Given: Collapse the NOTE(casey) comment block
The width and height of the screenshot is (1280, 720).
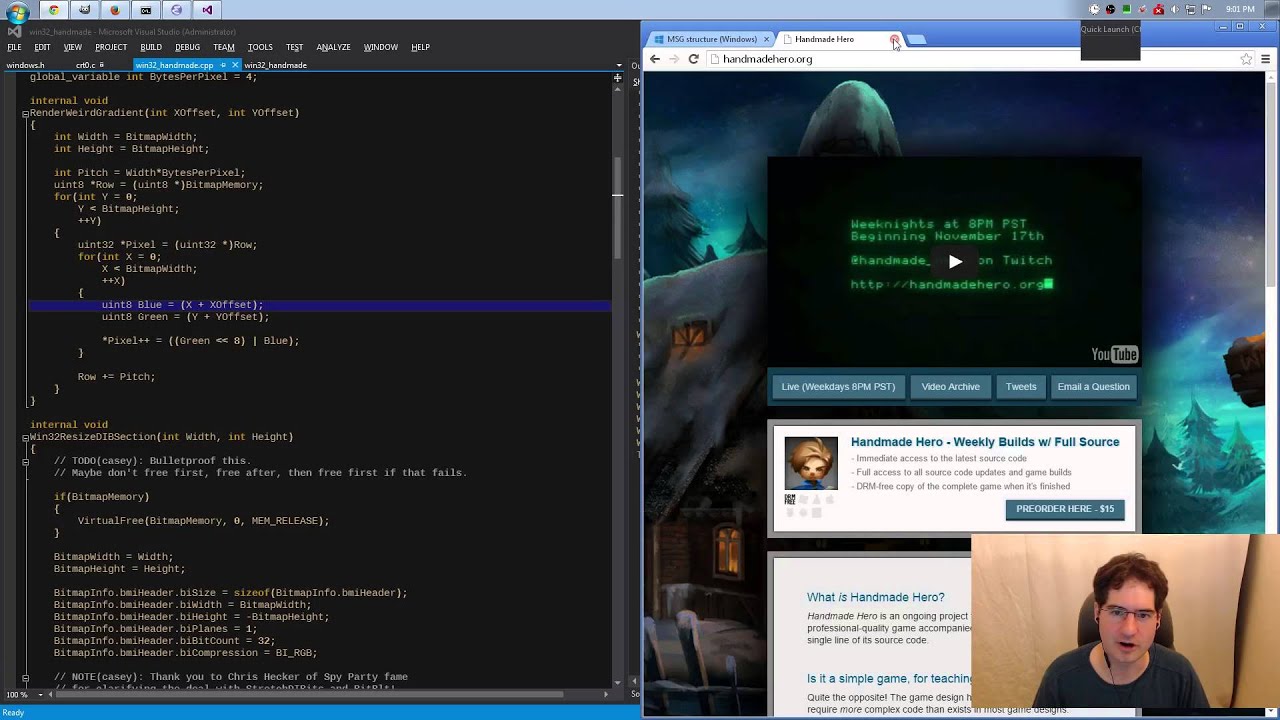Looking at the screenshot, I should (25, 677).
